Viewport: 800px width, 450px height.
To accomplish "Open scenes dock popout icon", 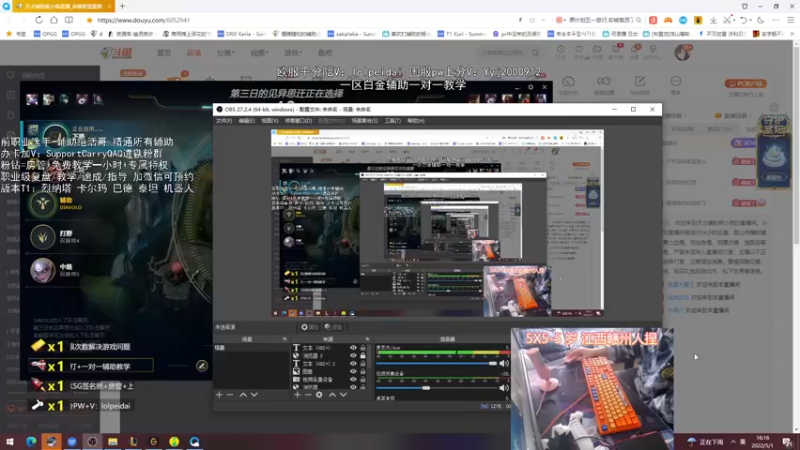I will (285, 339).
